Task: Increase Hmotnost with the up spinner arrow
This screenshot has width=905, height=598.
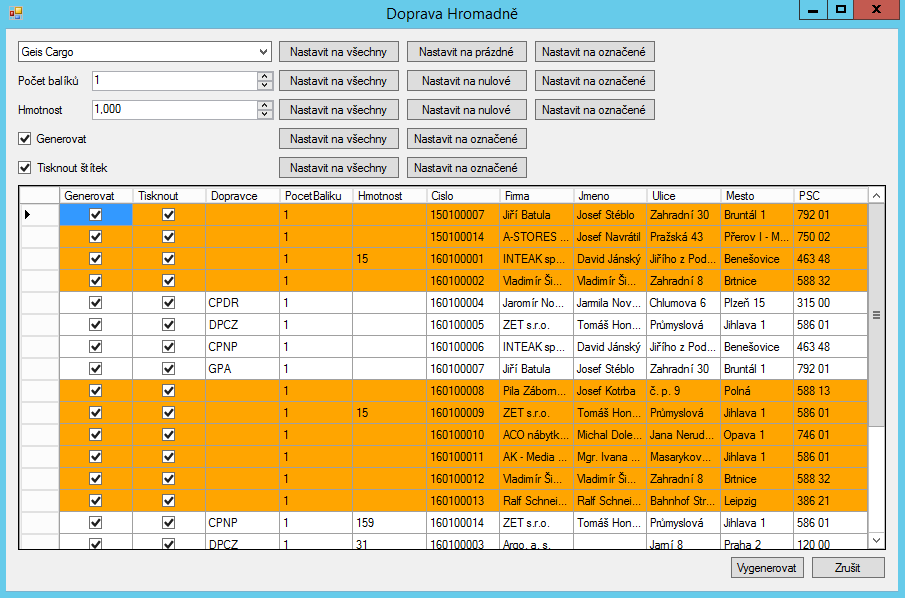Action: (264, 106)
